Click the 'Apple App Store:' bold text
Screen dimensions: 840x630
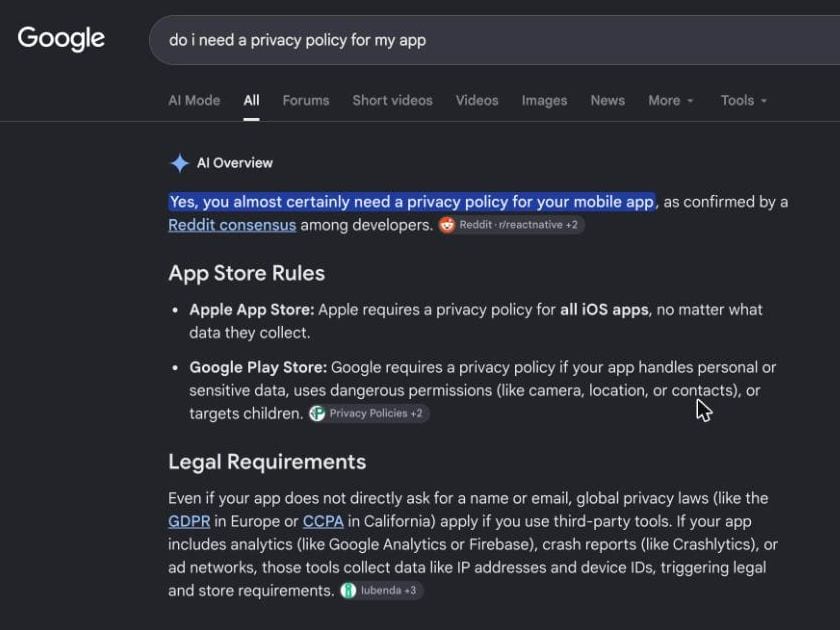tap(252, 310)
